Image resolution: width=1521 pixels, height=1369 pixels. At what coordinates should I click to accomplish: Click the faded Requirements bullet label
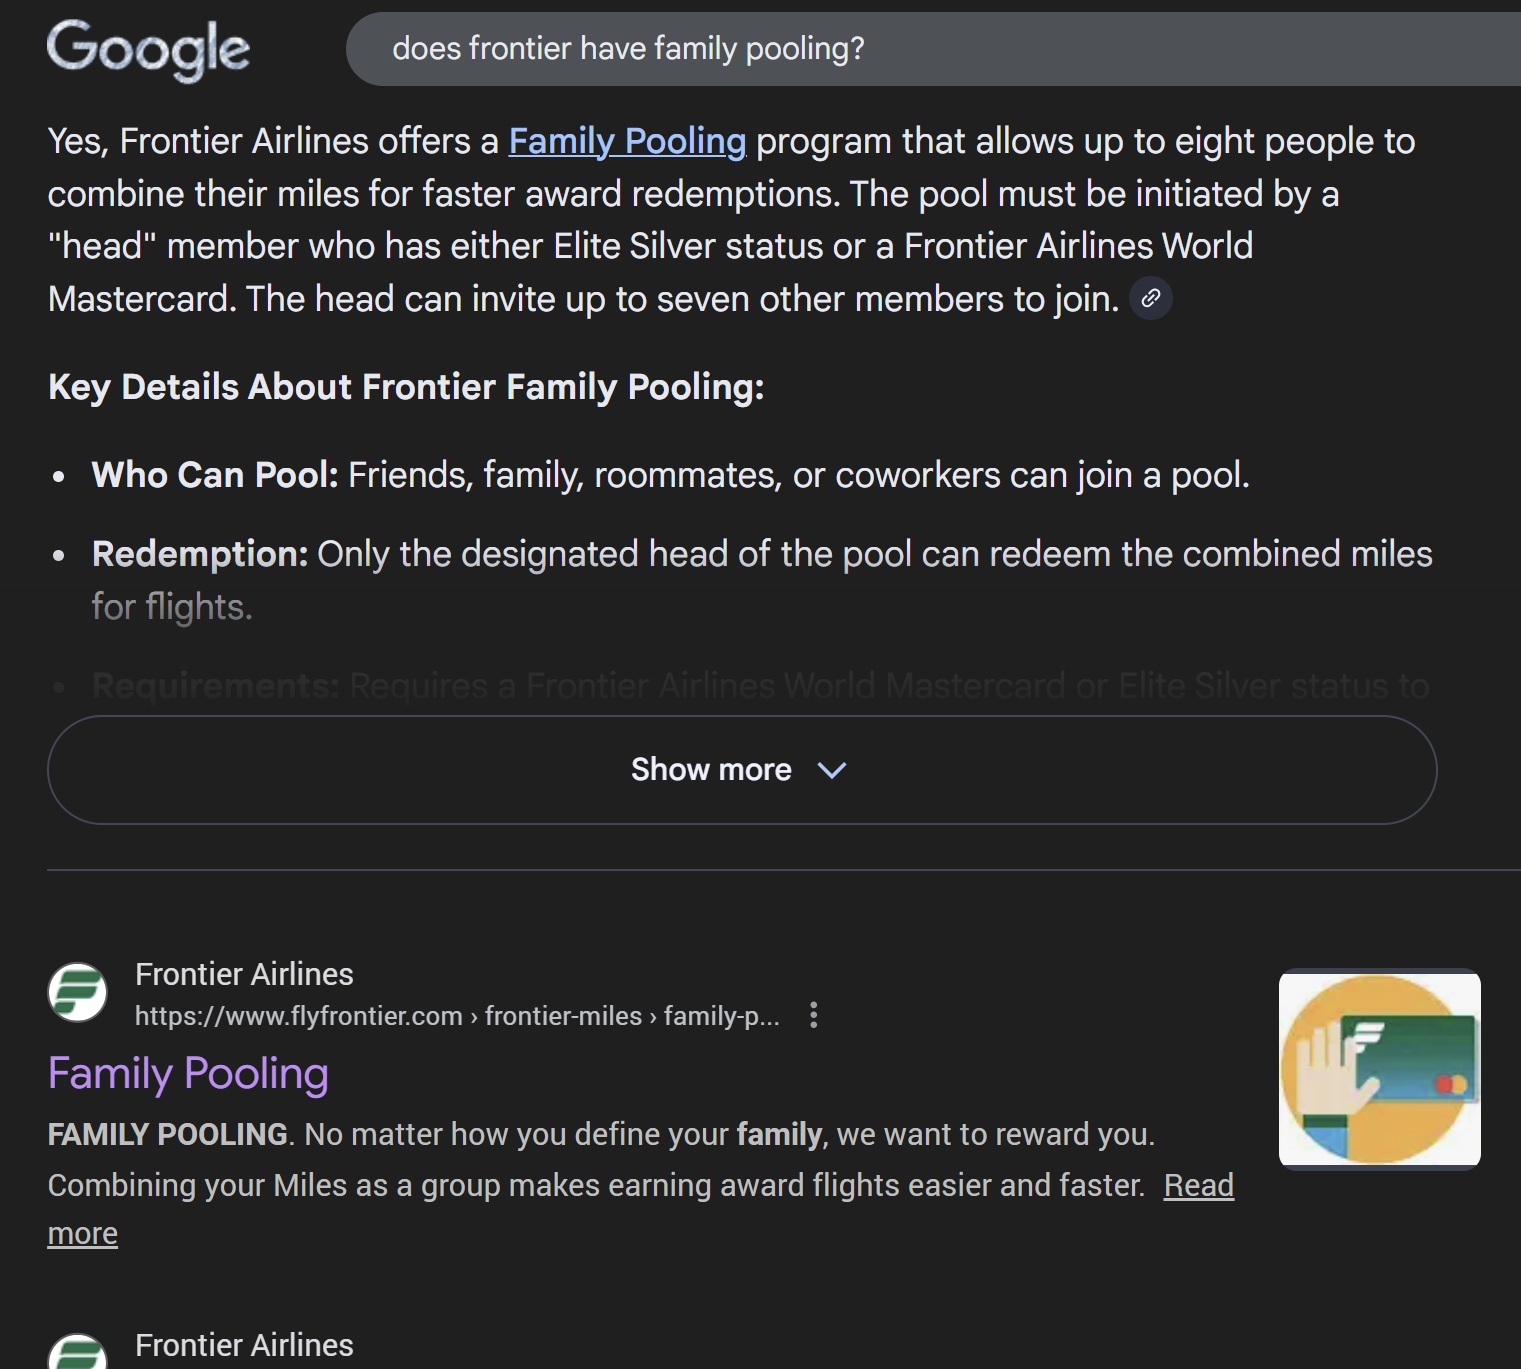click(x=216, y=686)
